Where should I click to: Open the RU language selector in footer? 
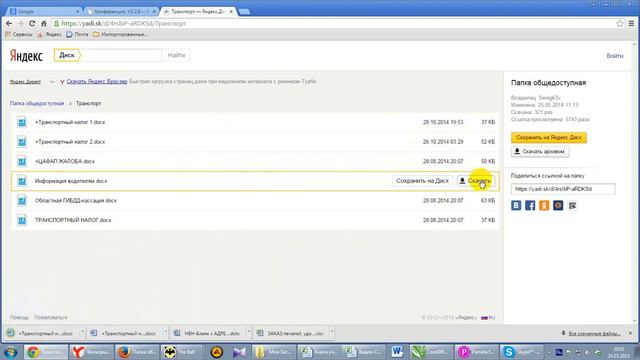(x=488, y=317)
